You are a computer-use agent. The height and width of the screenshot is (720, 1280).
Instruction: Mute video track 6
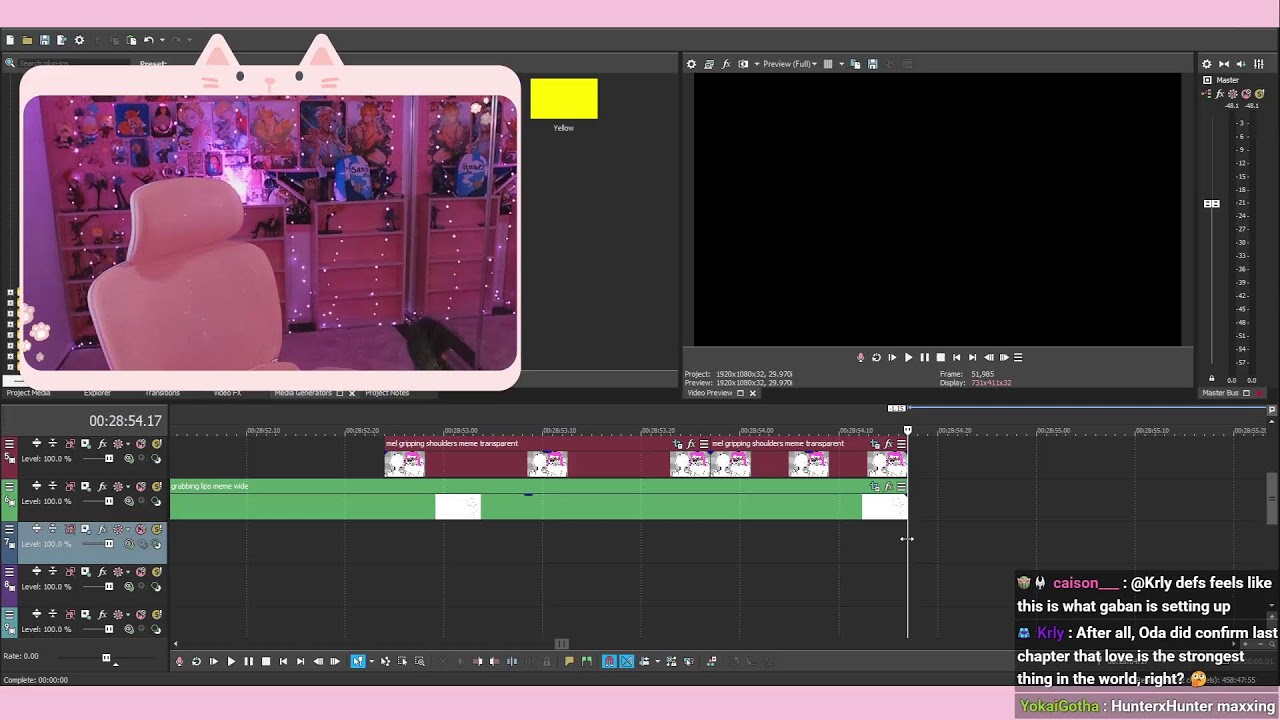click(x=141, y=487)
